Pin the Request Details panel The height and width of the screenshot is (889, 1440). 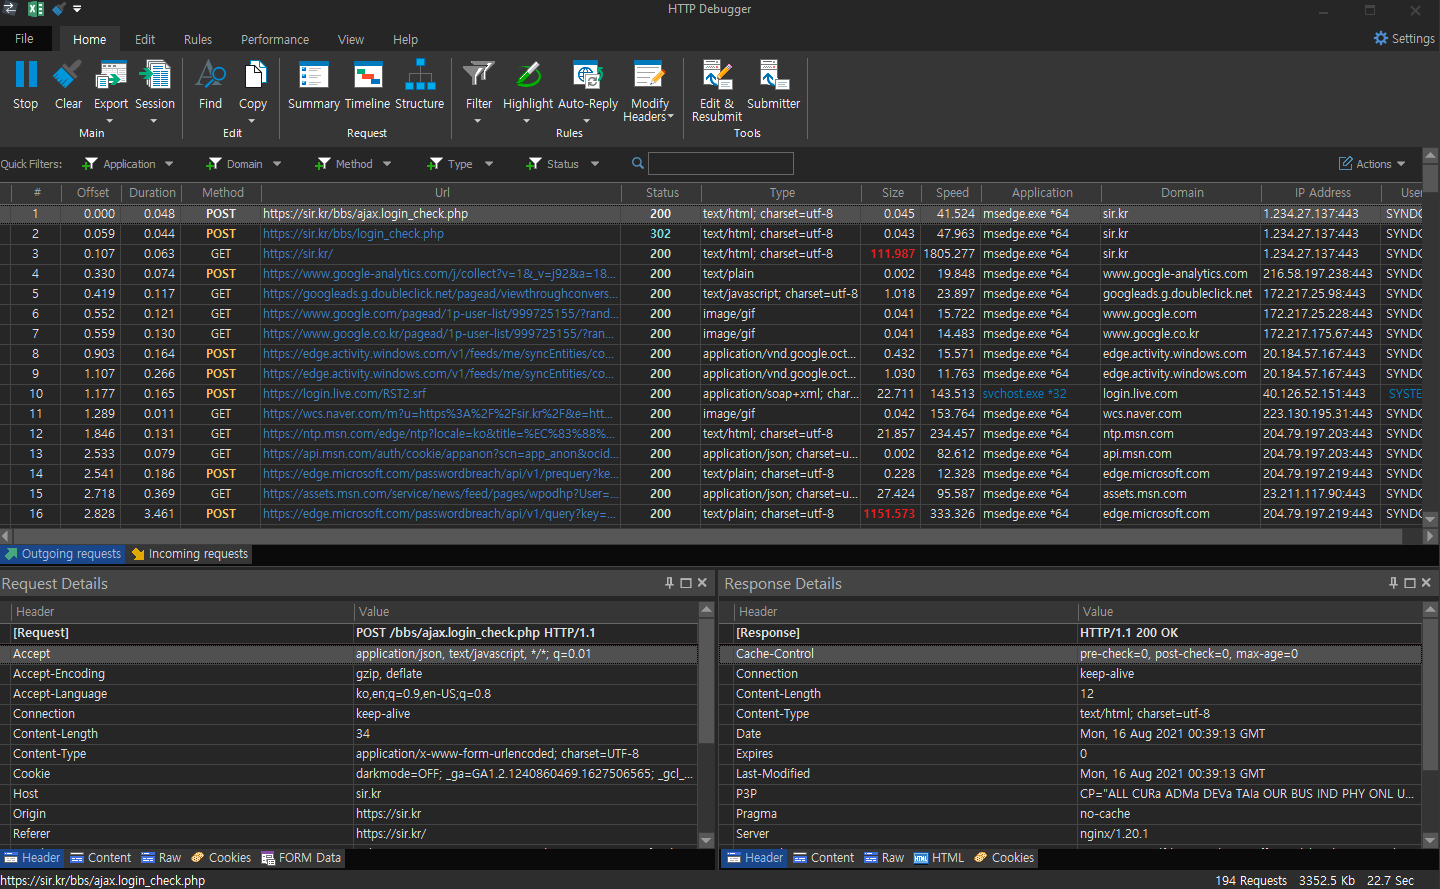pos(669,583)
